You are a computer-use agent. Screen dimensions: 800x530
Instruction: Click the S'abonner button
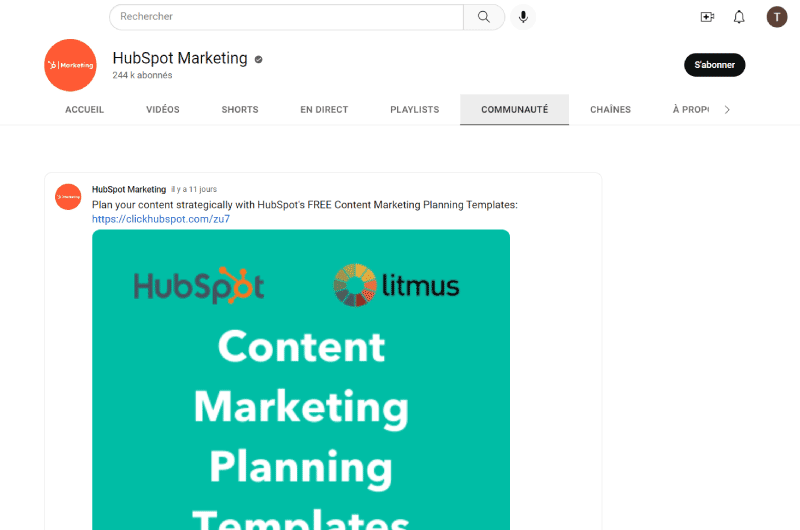coord(714,65)
